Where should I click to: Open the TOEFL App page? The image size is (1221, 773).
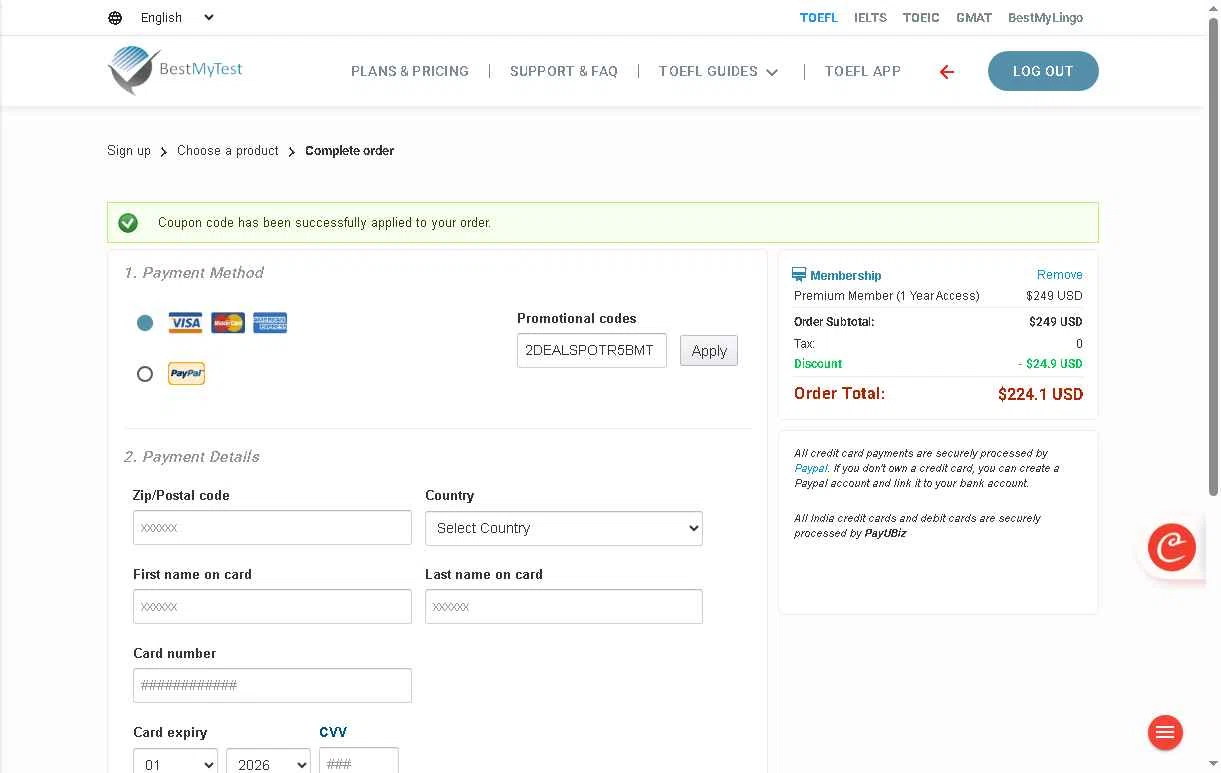click(863, 72)
